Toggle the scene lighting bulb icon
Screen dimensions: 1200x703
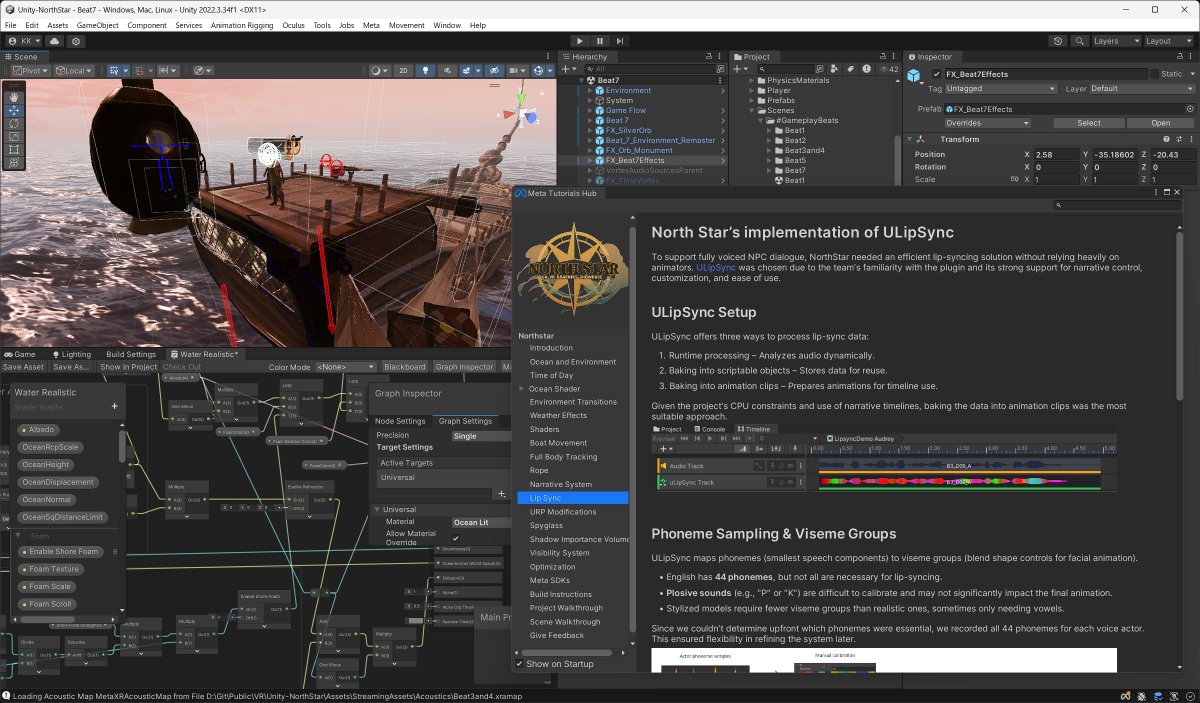(426, 71)
